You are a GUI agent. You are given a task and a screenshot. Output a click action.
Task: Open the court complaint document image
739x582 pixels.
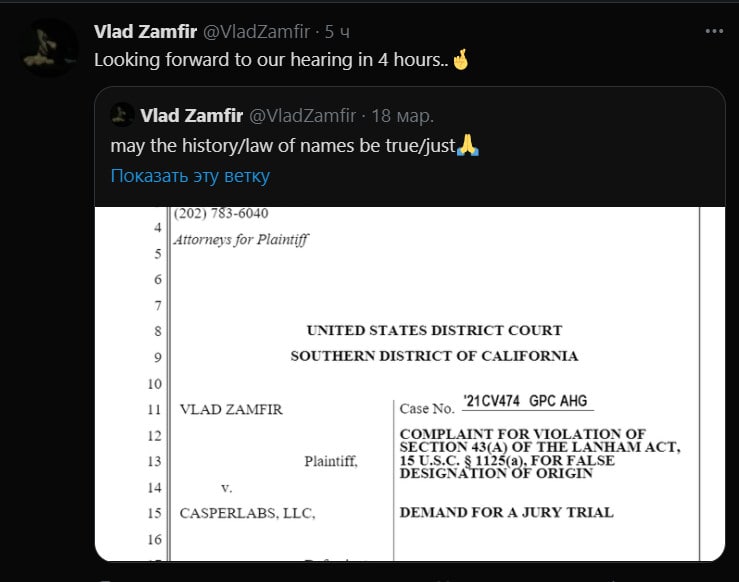[410, 384]
